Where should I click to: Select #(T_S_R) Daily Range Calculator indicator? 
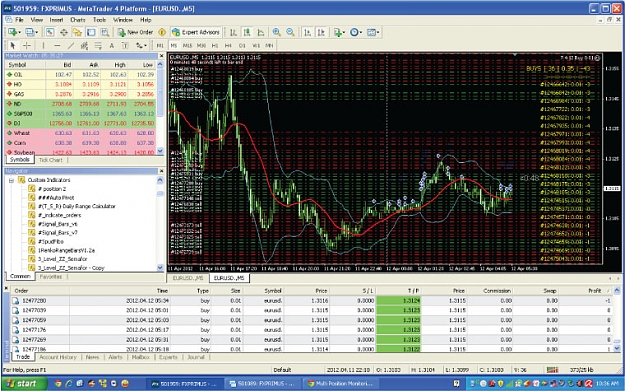point(77,206)
